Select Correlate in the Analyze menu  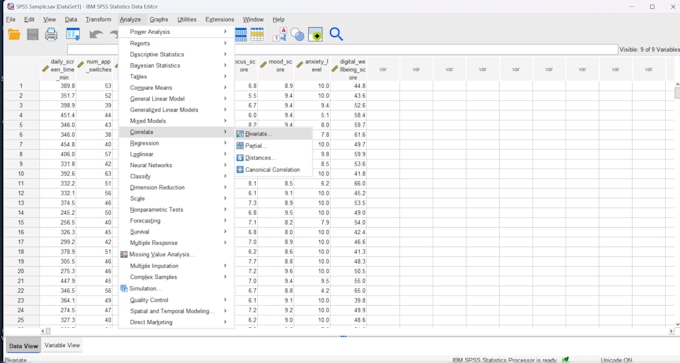[x=176, y=132]
